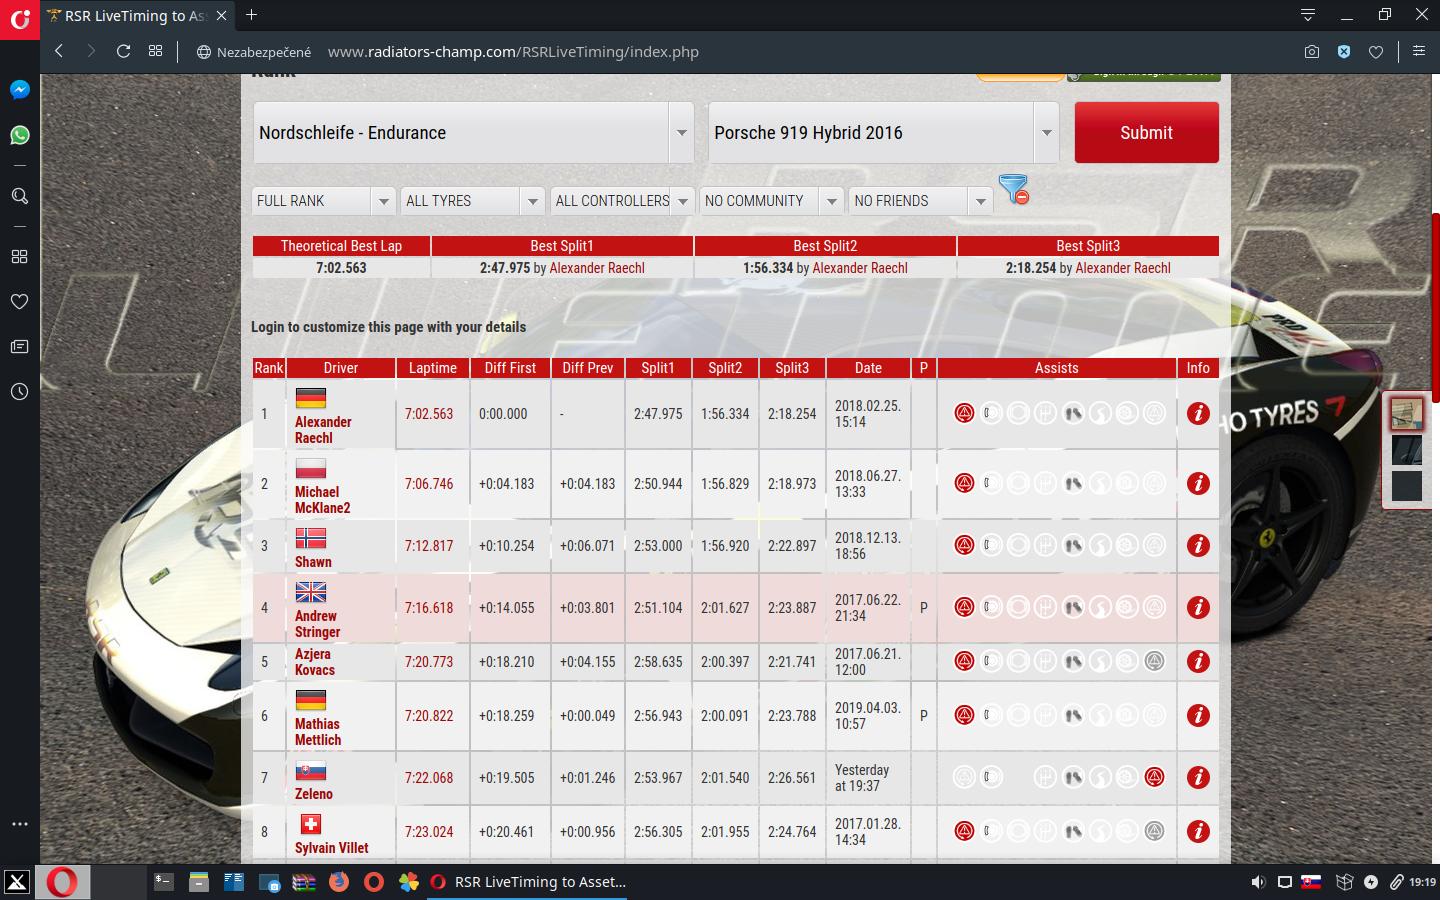Open driver Andrew Stringer's profile link

coord(317,624)
